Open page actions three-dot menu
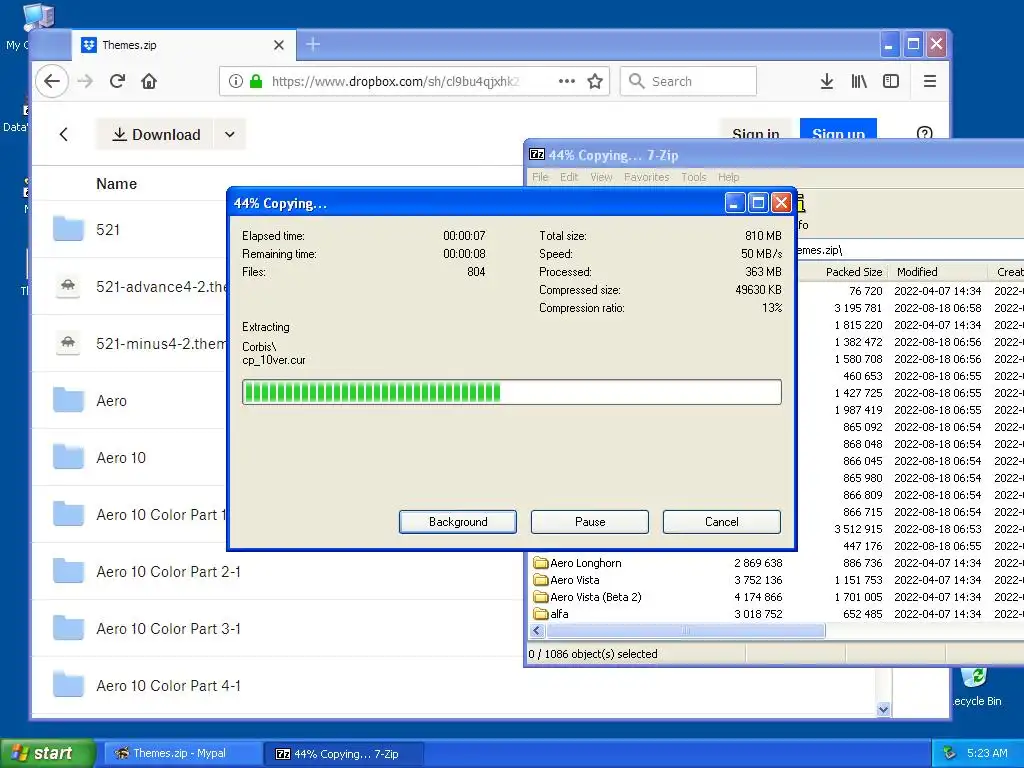1024x768 pixels. click(567, 81)
